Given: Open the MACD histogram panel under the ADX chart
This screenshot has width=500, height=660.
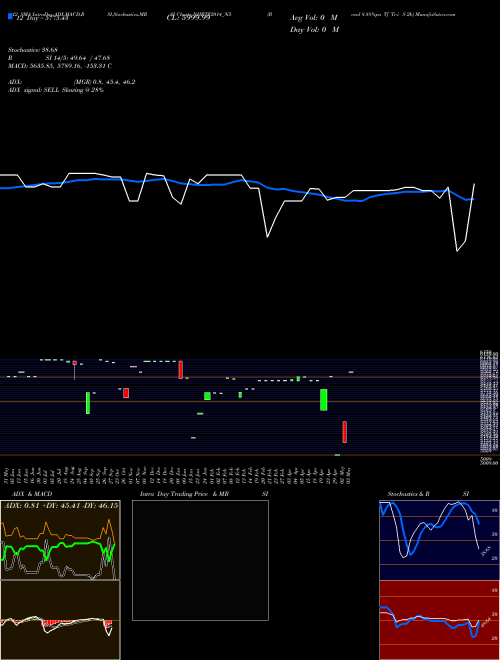Looking at the screenshot, I should click(x=60, y=620).
